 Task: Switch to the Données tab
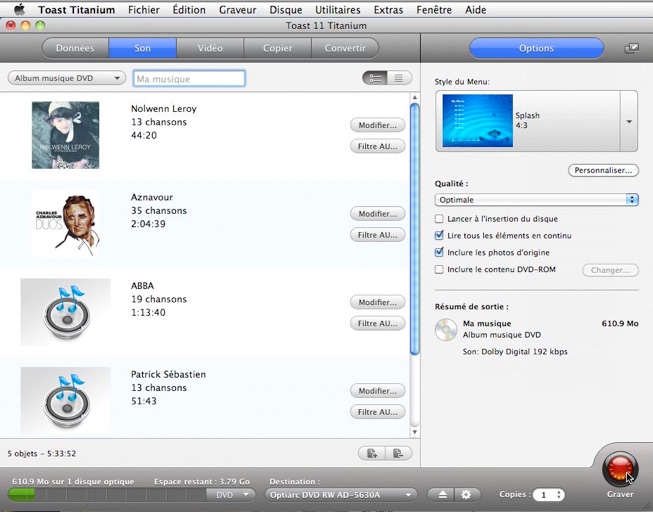click(75, 48)
